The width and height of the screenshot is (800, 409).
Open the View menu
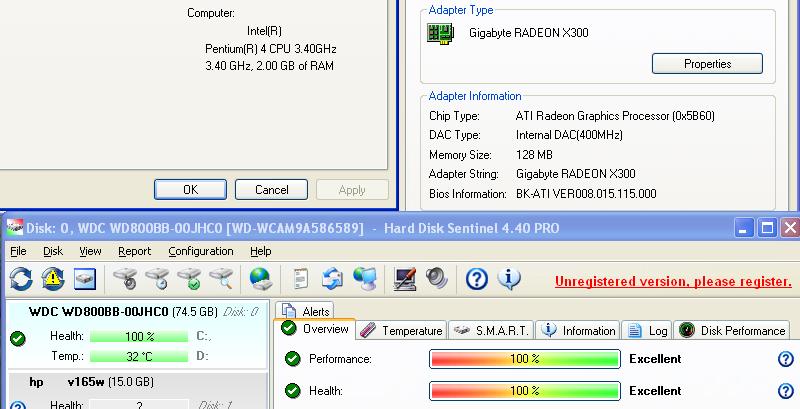coord(90,251)
